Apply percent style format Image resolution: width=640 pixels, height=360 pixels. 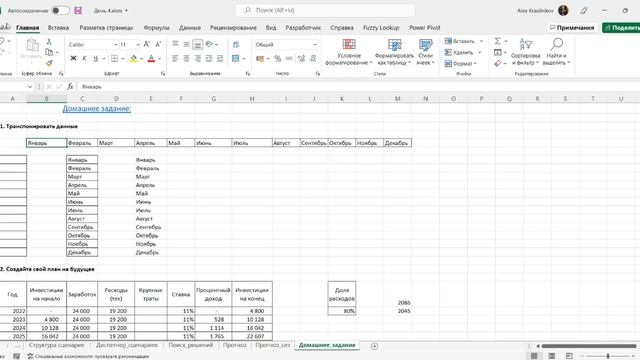click(x=278, y=59)
